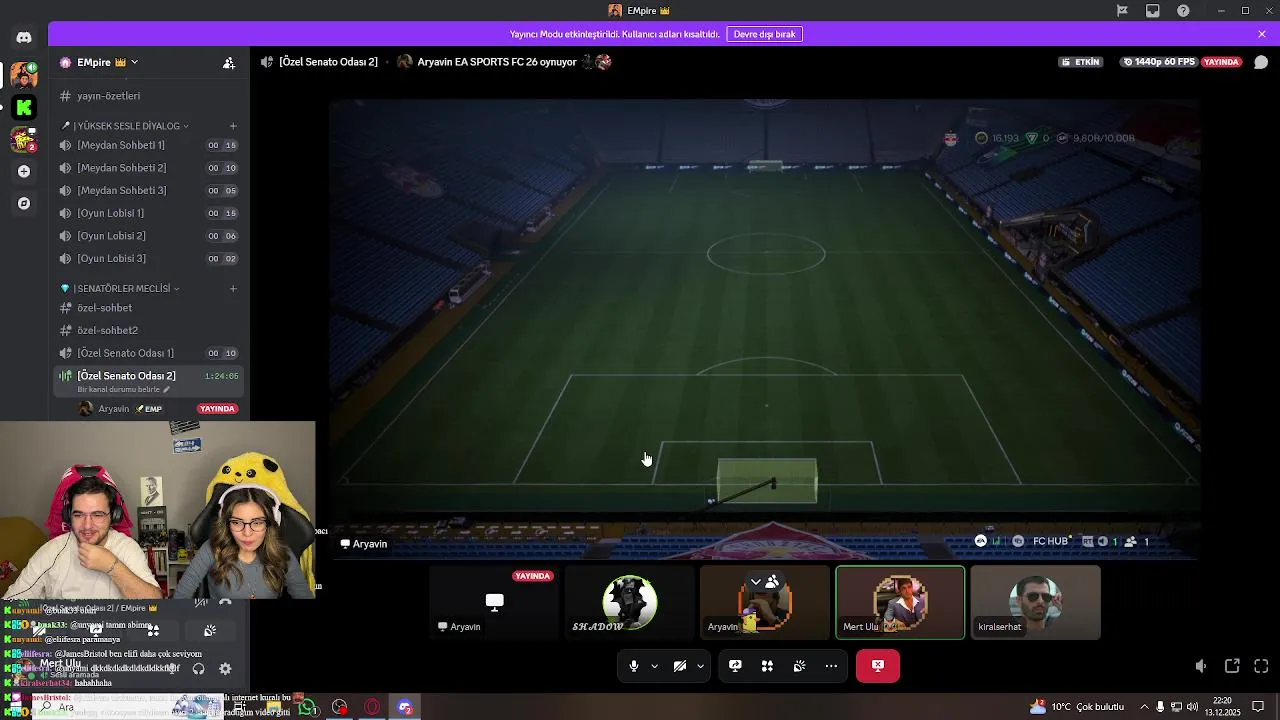Collapse participants chevron above Aryavin tile
The height and width of the screenshot is (720, 1280).
click(756, 582)
